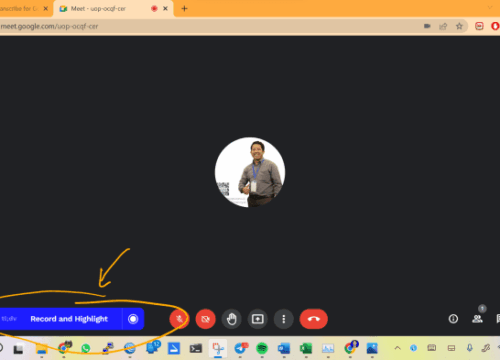Open a new browser tab
The width and height of the screenshot is (500, 360).
[184, 9]
